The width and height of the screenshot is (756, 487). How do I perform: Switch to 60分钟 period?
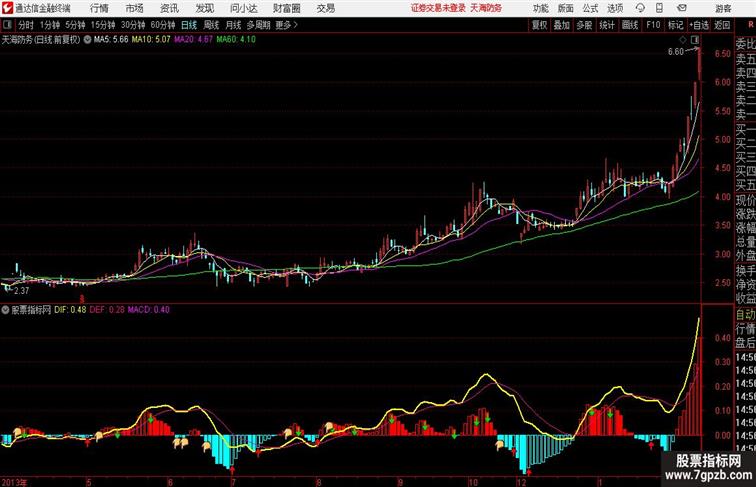tap(163, 25)
